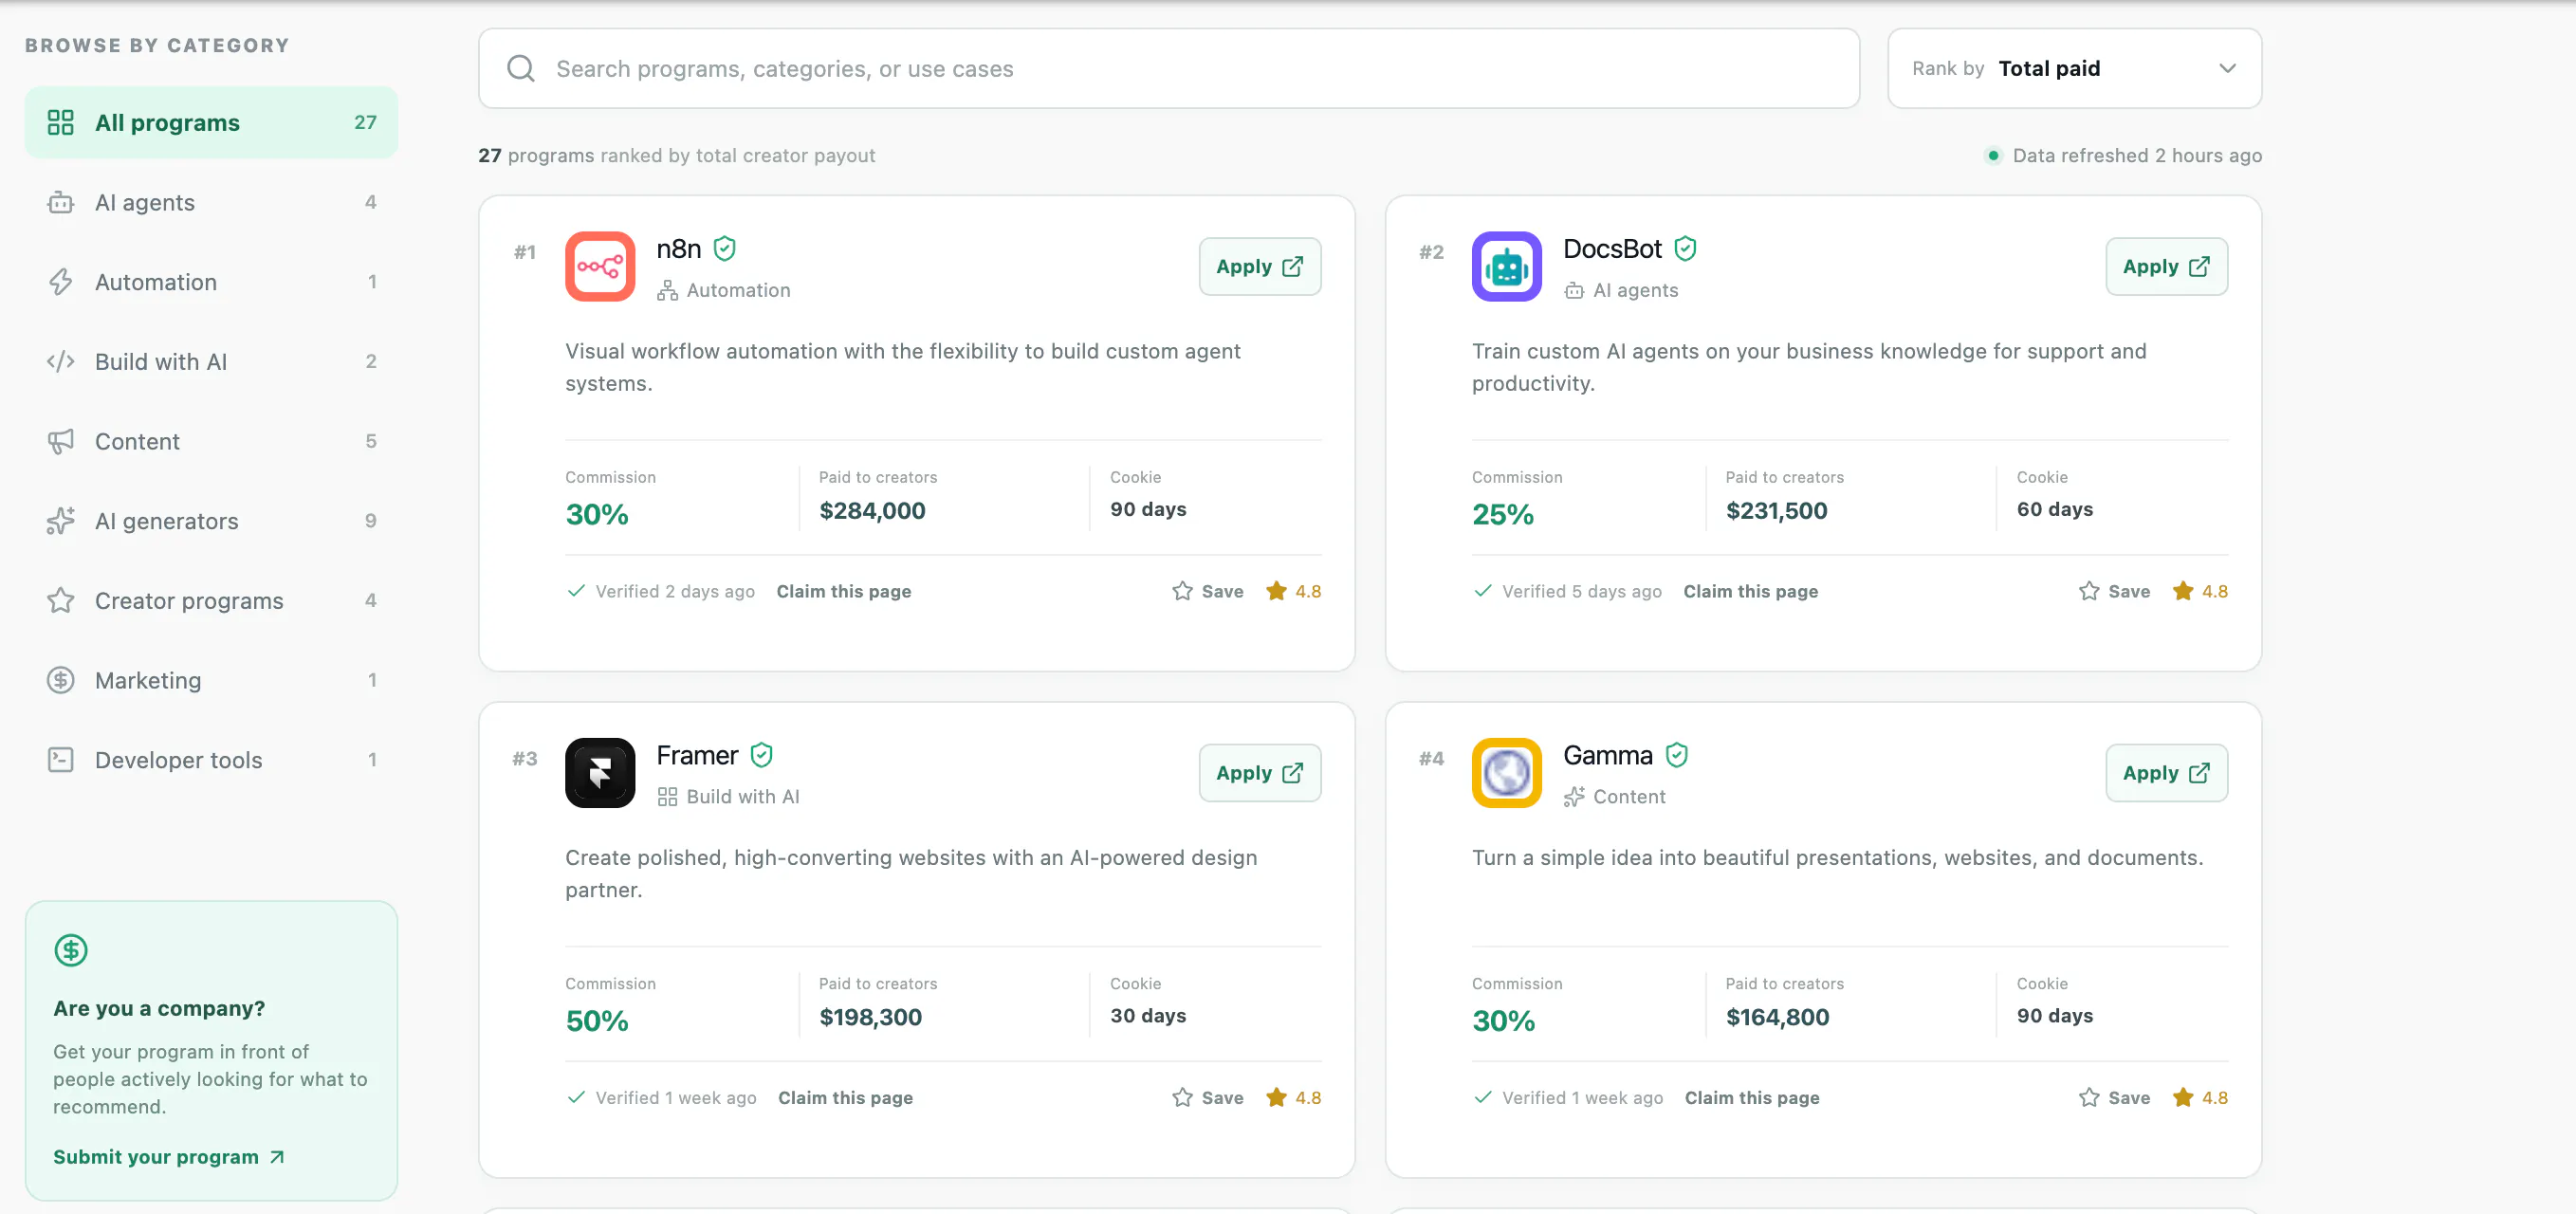The image size is (2576, 1214).
Task: Click the 'Verified 2 days ago' text
Action: coord(675,591)
